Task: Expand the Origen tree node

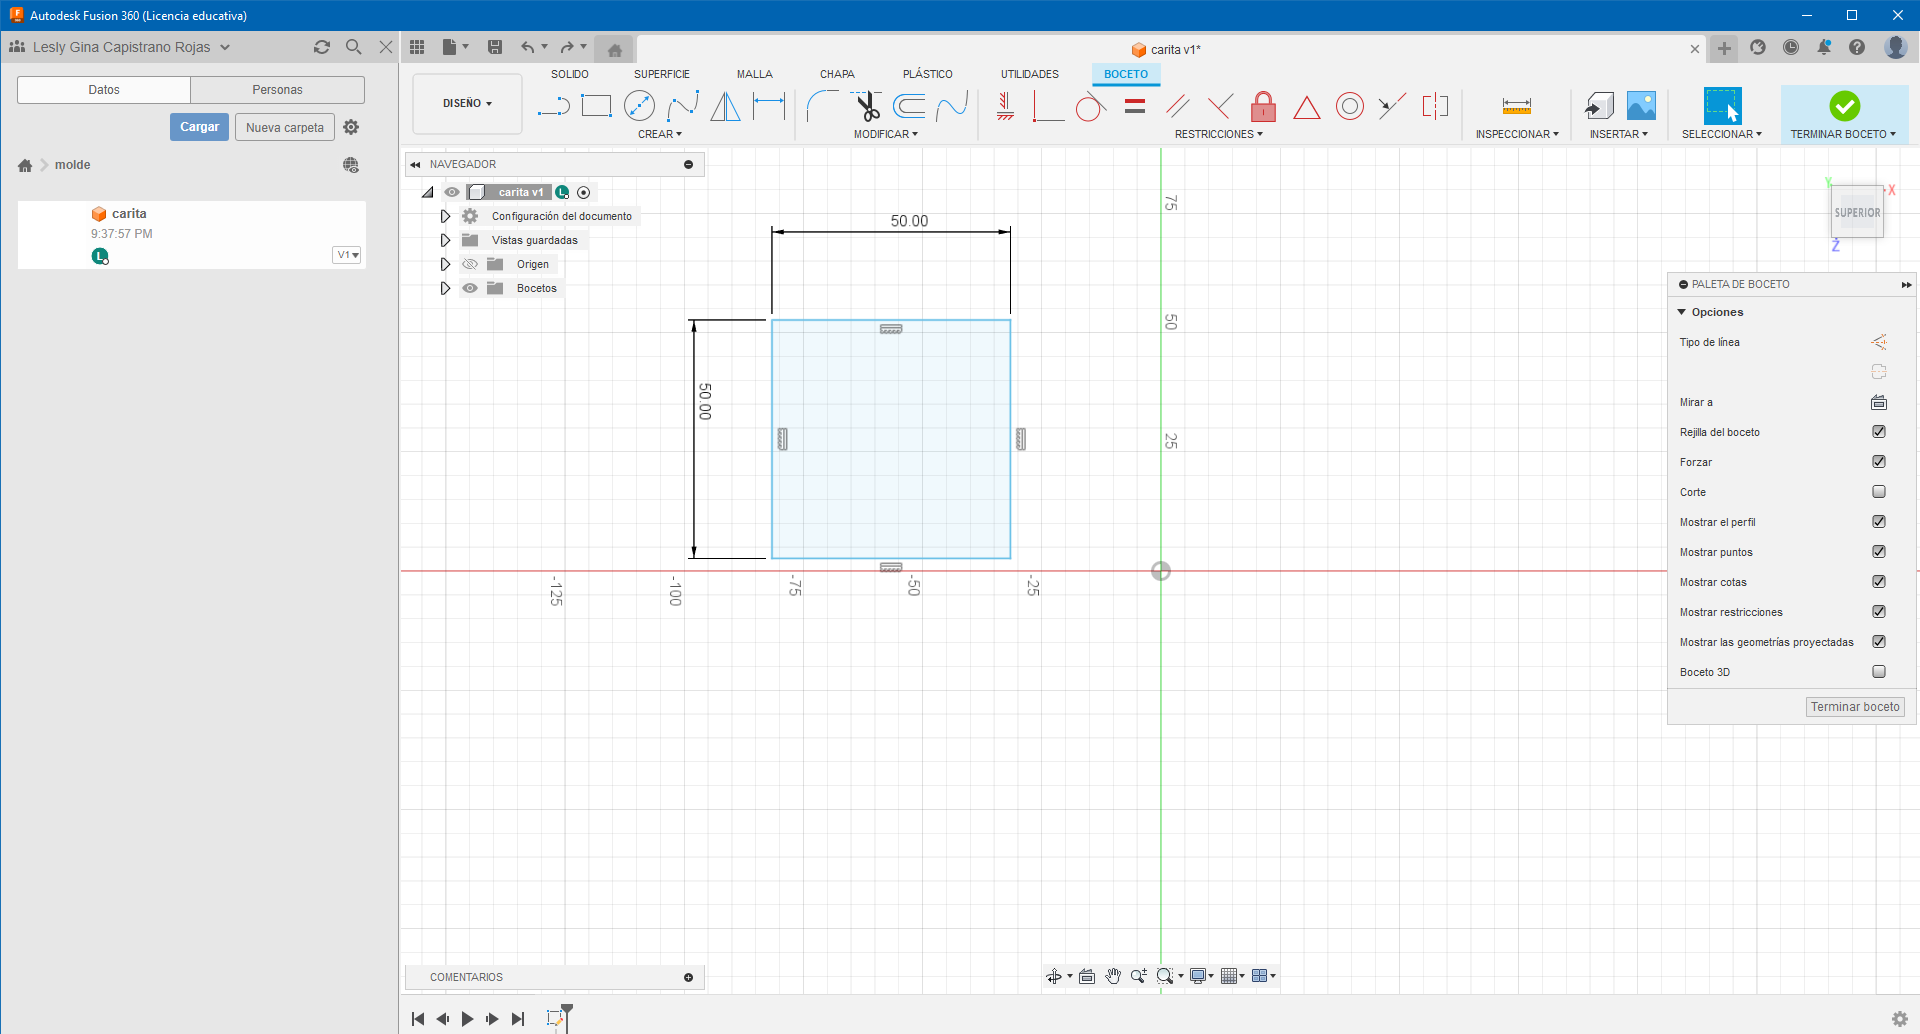Action: click(445, 264)
